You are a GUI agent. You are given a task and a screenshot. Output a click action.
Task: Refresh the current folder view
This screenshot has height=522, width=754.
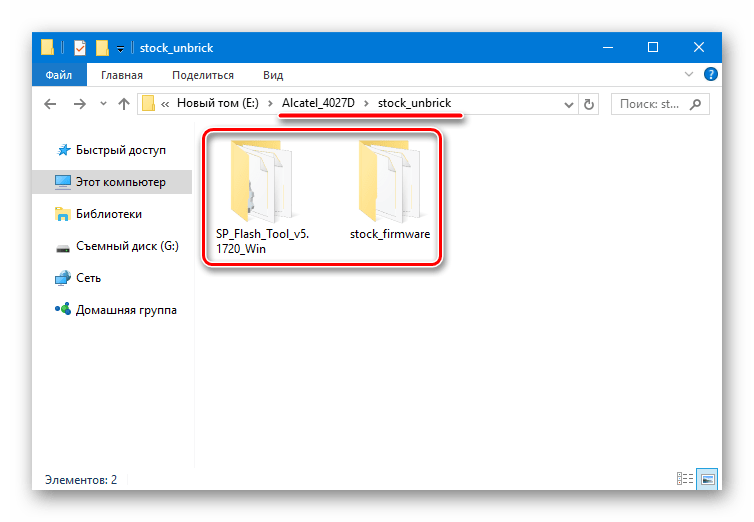click(x=589, y=104)
